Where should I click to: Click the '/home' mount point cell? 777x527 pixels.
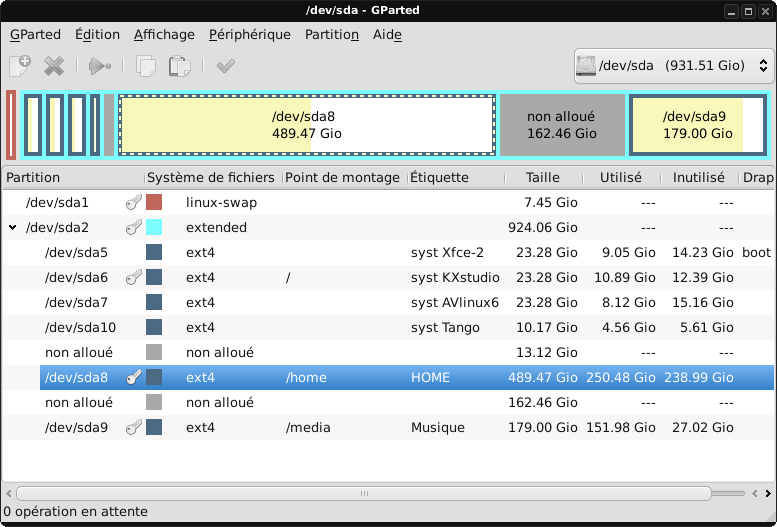(x=306, y=377)
